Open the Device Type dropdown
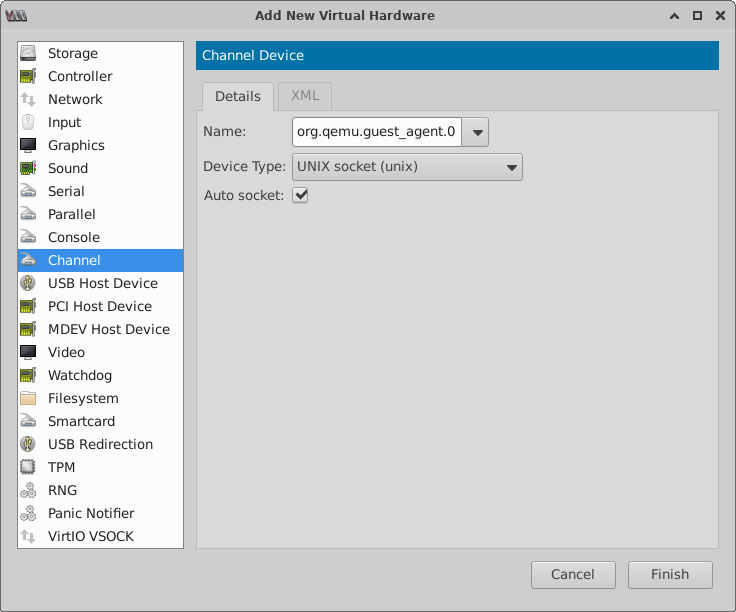The height and width of the screenshot is (612, 736). (x=406, y=166)
